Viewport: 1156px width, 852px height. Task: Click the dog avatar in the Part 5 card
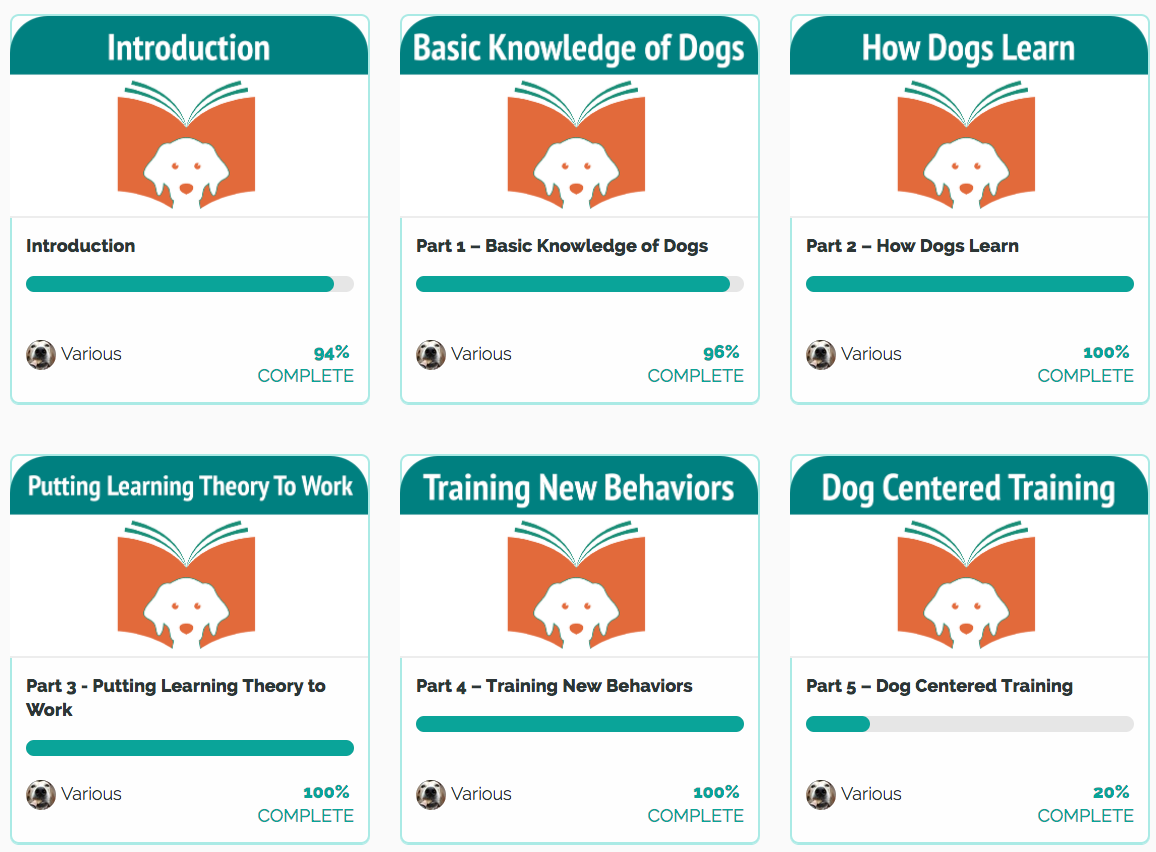[x=821, y=795]
